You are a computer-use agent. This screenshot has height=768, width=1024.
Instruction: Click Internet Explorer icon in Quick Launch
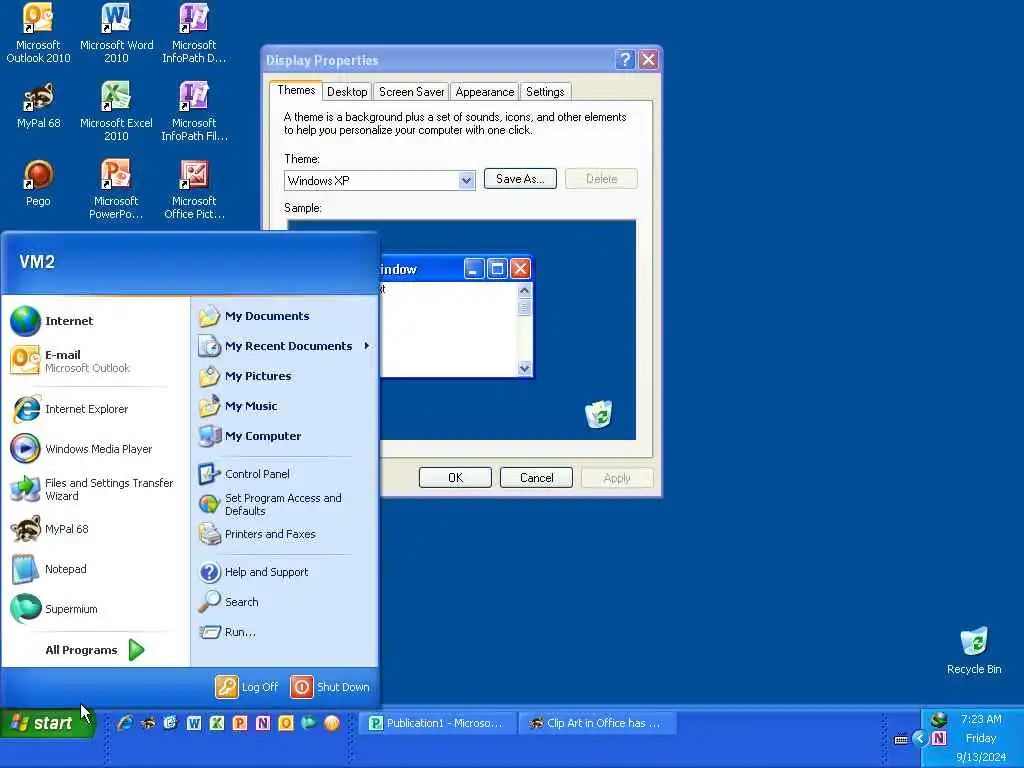[x=125, y=723]
